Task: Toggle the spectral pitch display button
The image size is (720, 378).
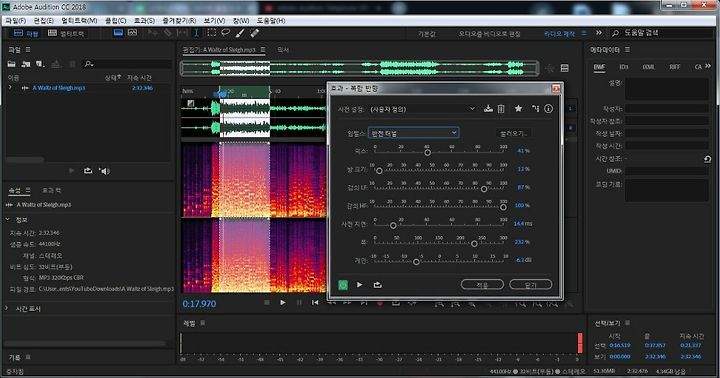Action: [132, 33]
